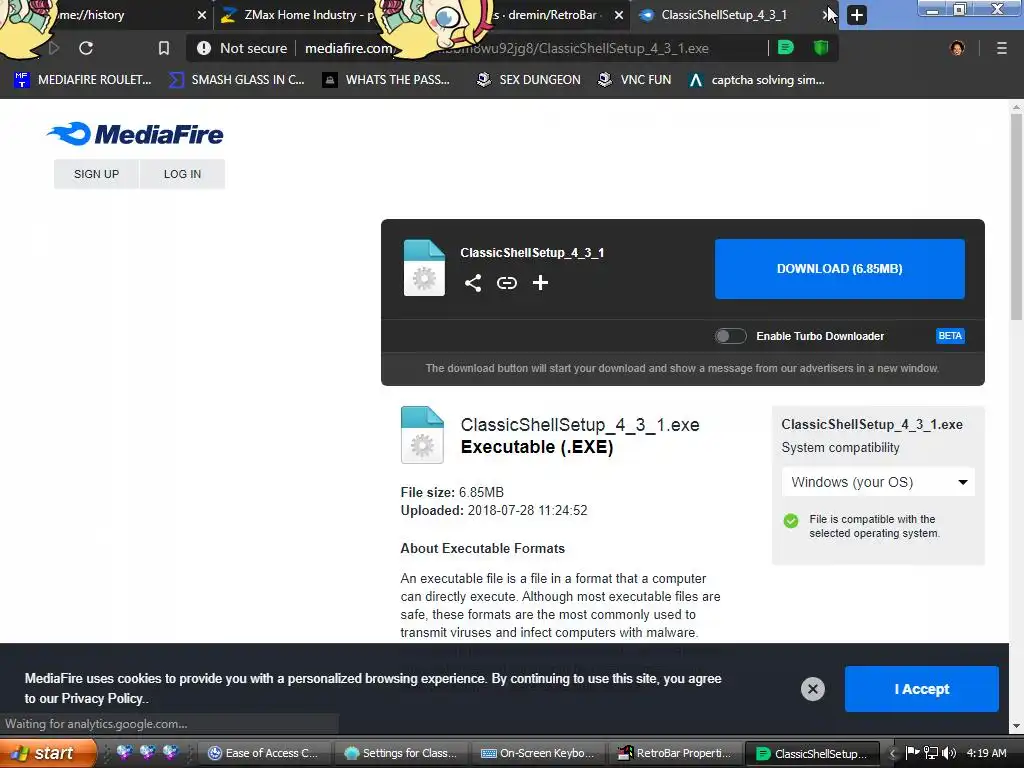Click the taskbar clock showing 4:19 AM
1024x768 pixels.
click(986, 753)
